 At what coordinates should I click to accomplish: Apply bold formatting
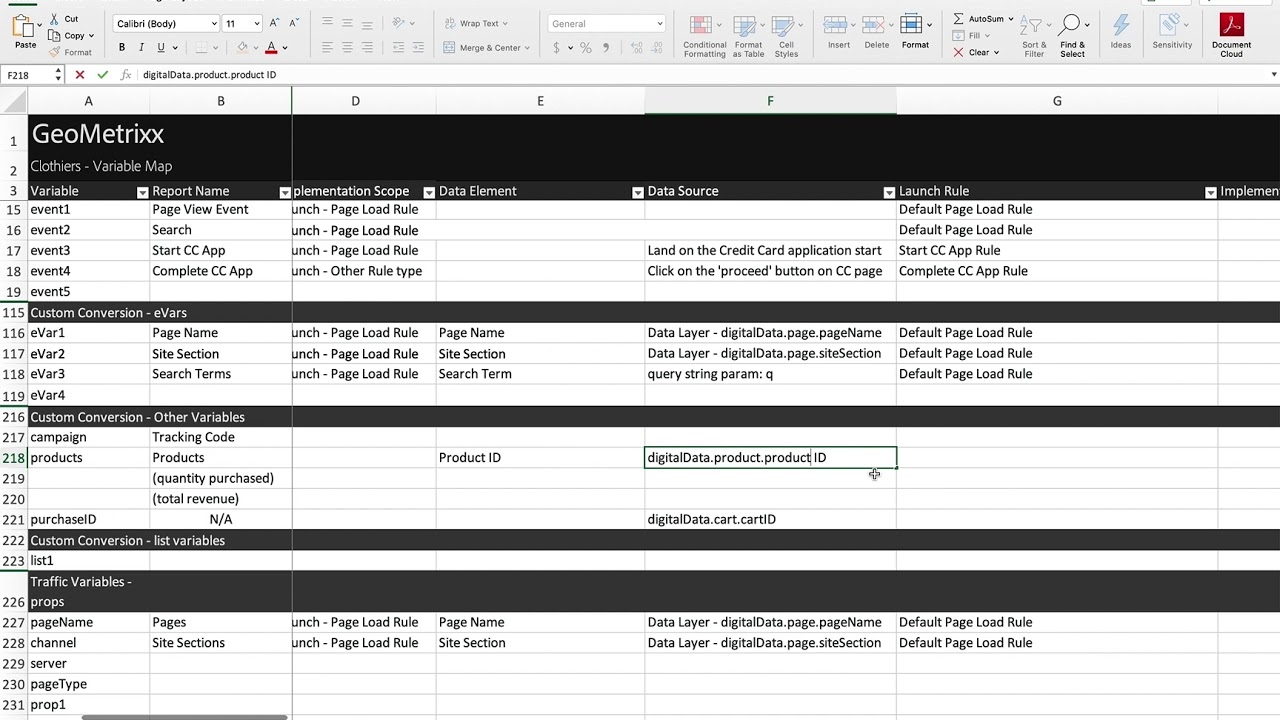pyautogui.click(x=122, y=47)
